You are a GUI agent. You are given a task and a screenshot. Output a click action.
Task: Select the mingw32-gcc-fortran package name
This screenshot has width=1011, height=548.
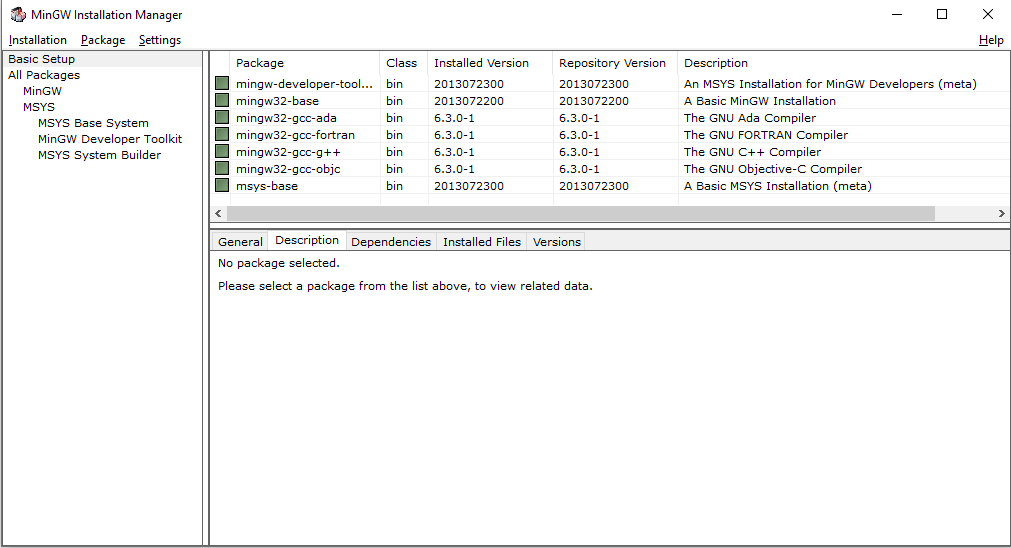[x=295, y=135]
